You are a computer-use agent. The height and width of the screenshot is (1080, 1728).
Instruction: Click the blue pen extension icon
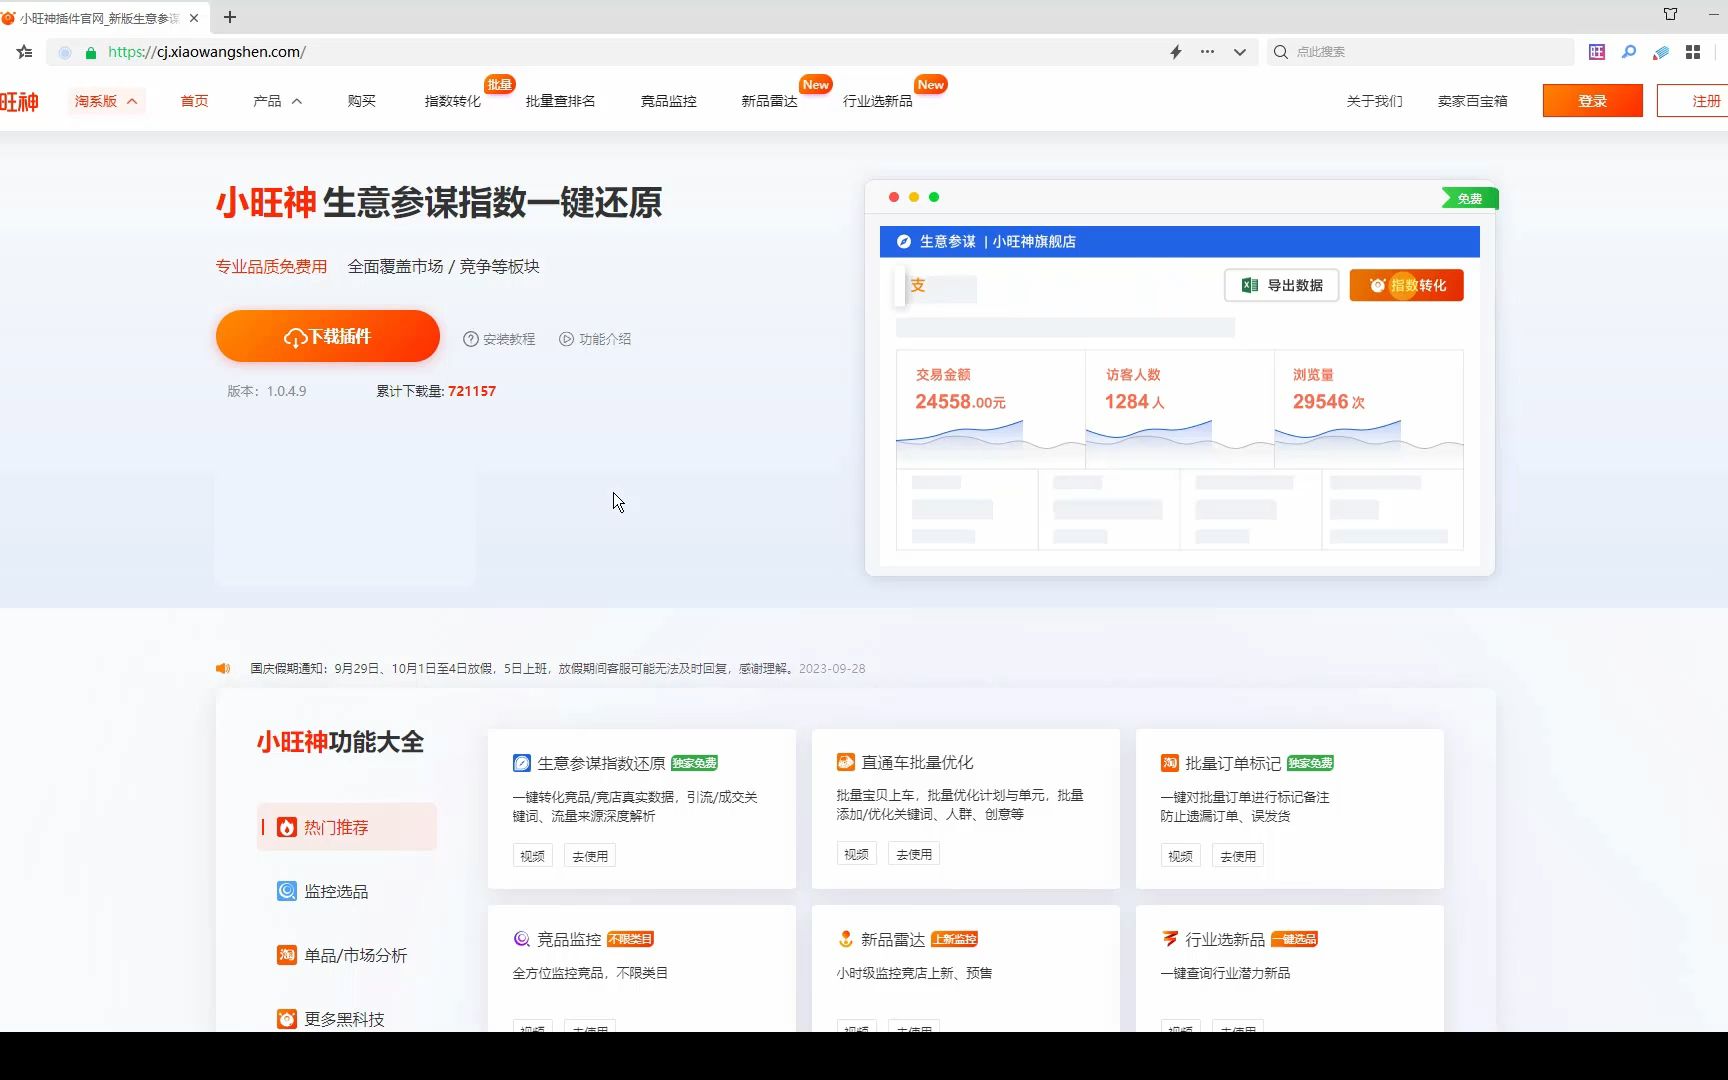[1661, 52]
